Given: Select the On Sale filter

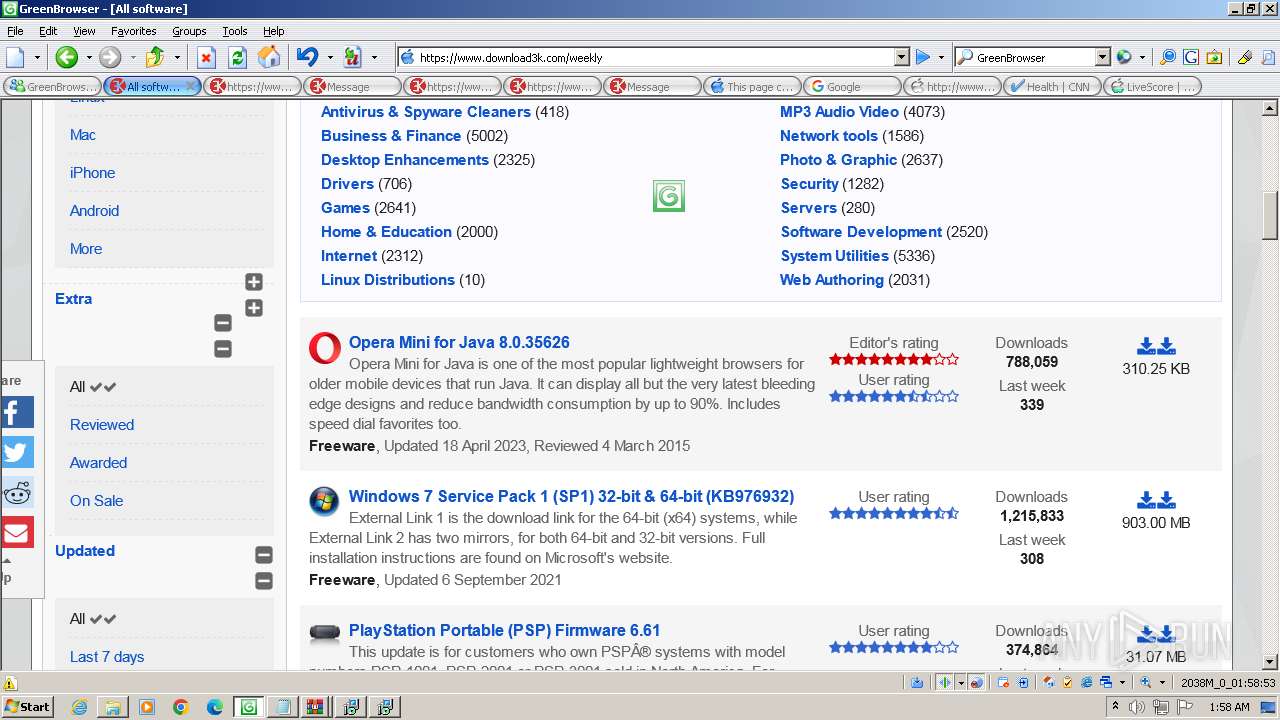Looking at the screenshot, I should click(96, 501).
